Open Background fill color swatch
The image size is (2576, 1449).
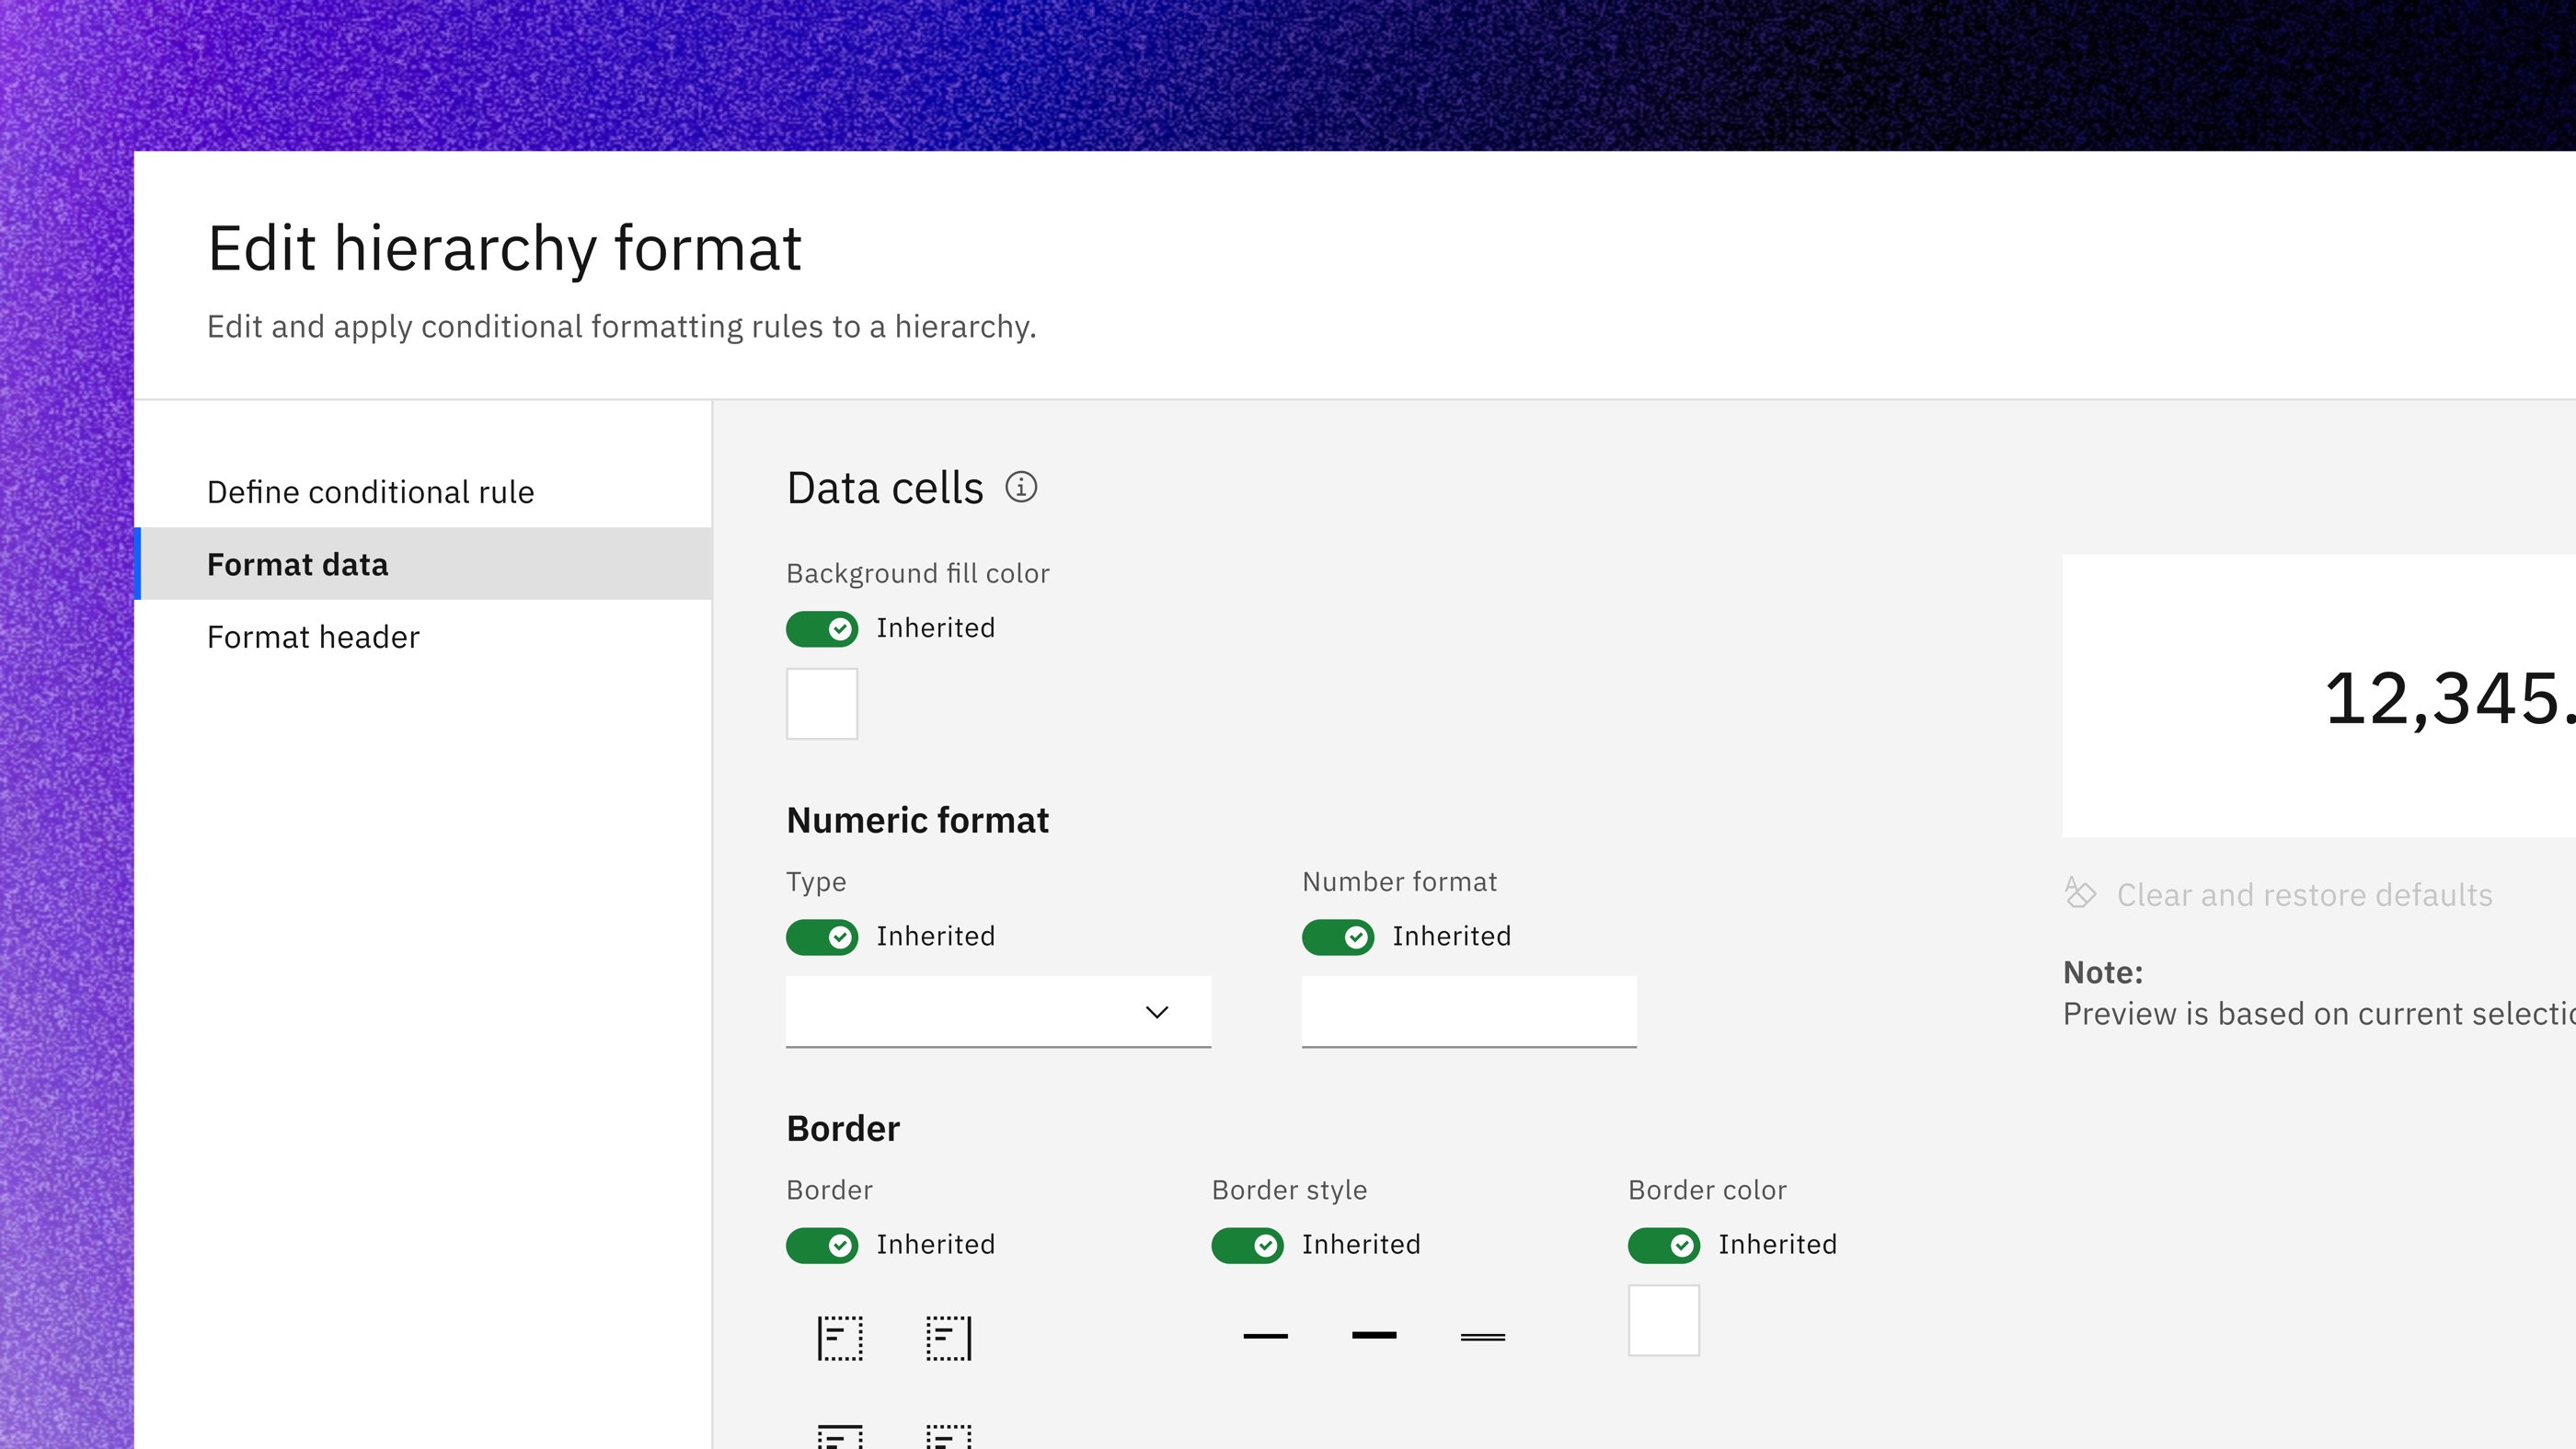coord(822,704)
